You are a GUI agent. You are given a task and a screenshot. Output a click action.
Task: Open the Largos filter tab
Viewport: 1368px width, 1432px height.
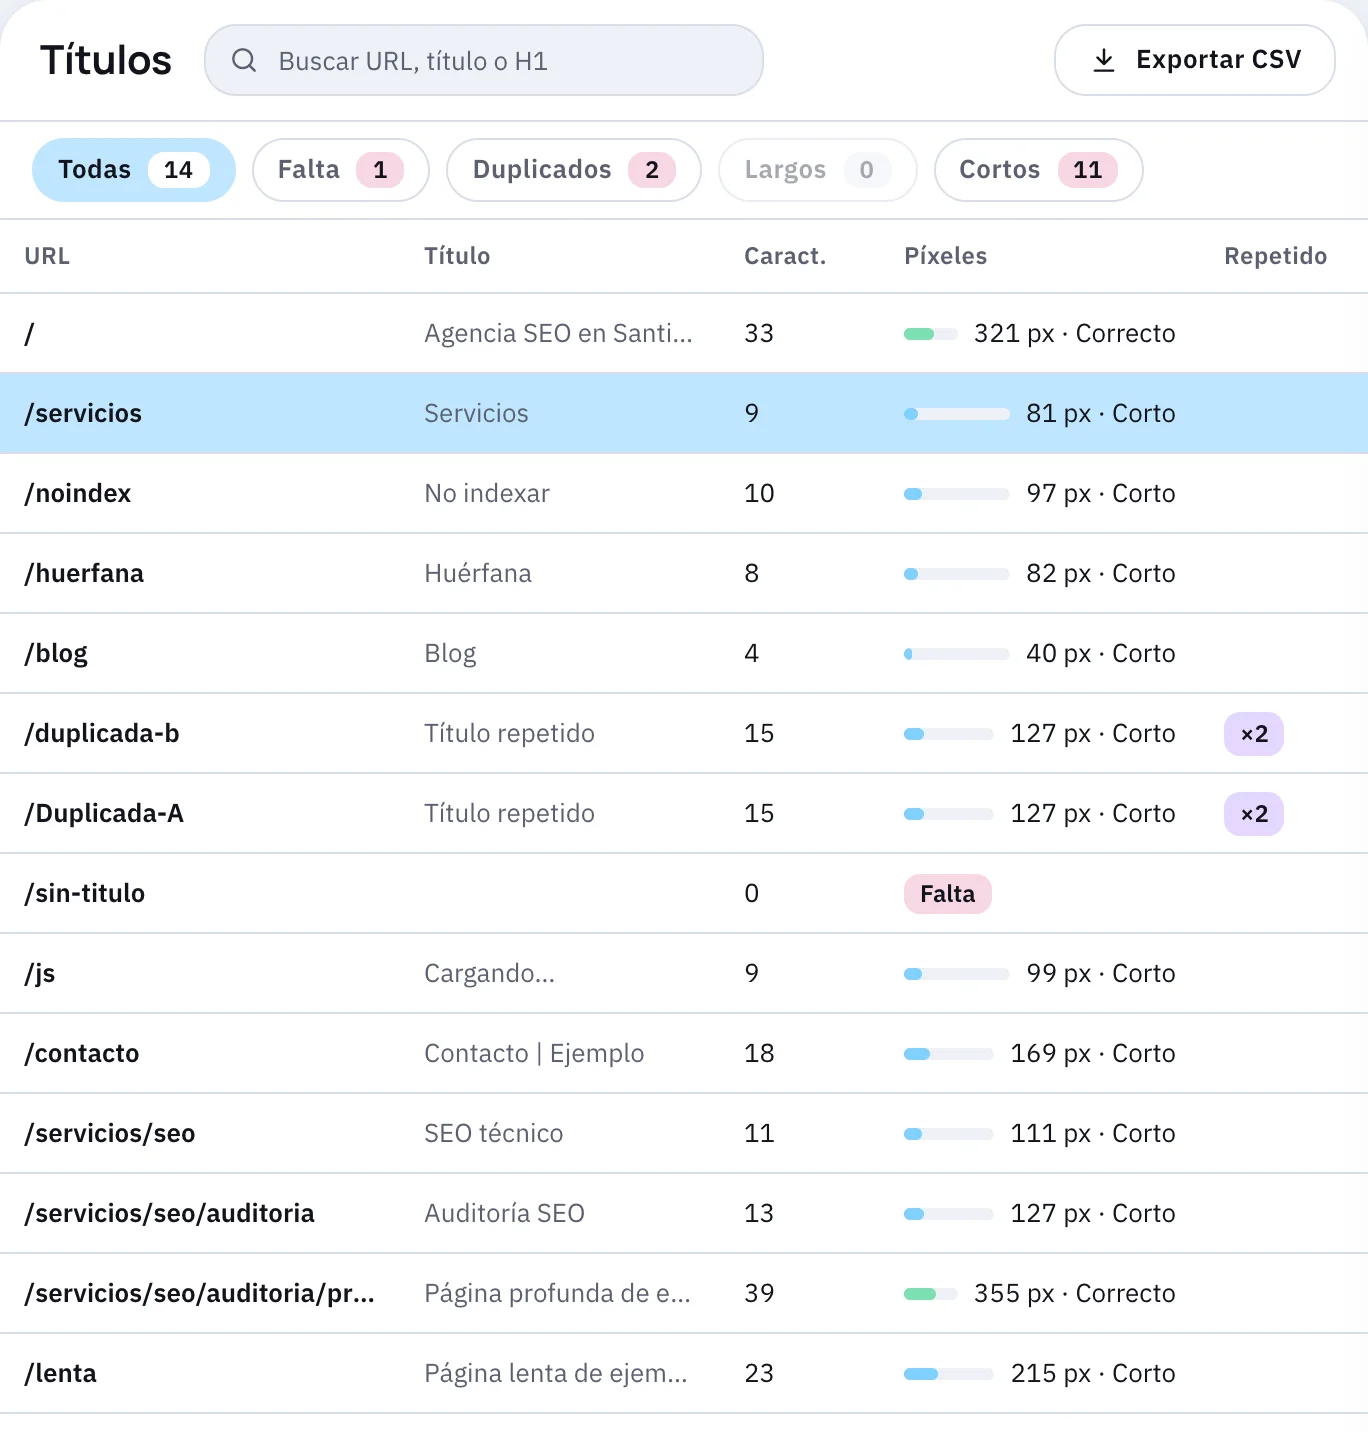coord(818,170)
